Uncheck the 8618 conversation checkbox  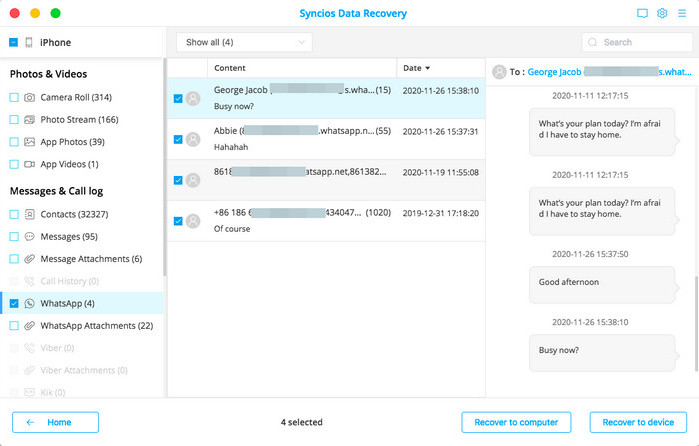click(178, 180)
